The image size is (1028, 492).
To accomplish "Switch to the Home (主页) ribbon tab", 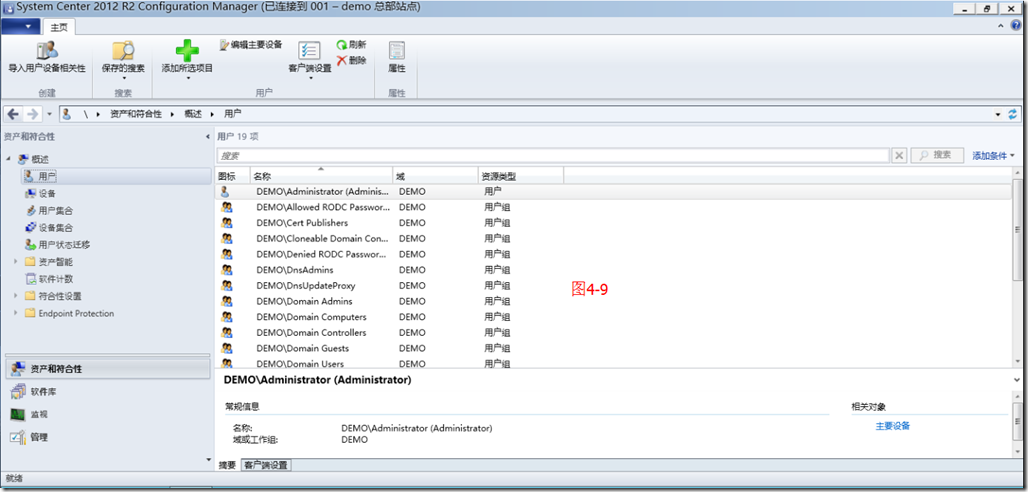I will coord(59,26).
